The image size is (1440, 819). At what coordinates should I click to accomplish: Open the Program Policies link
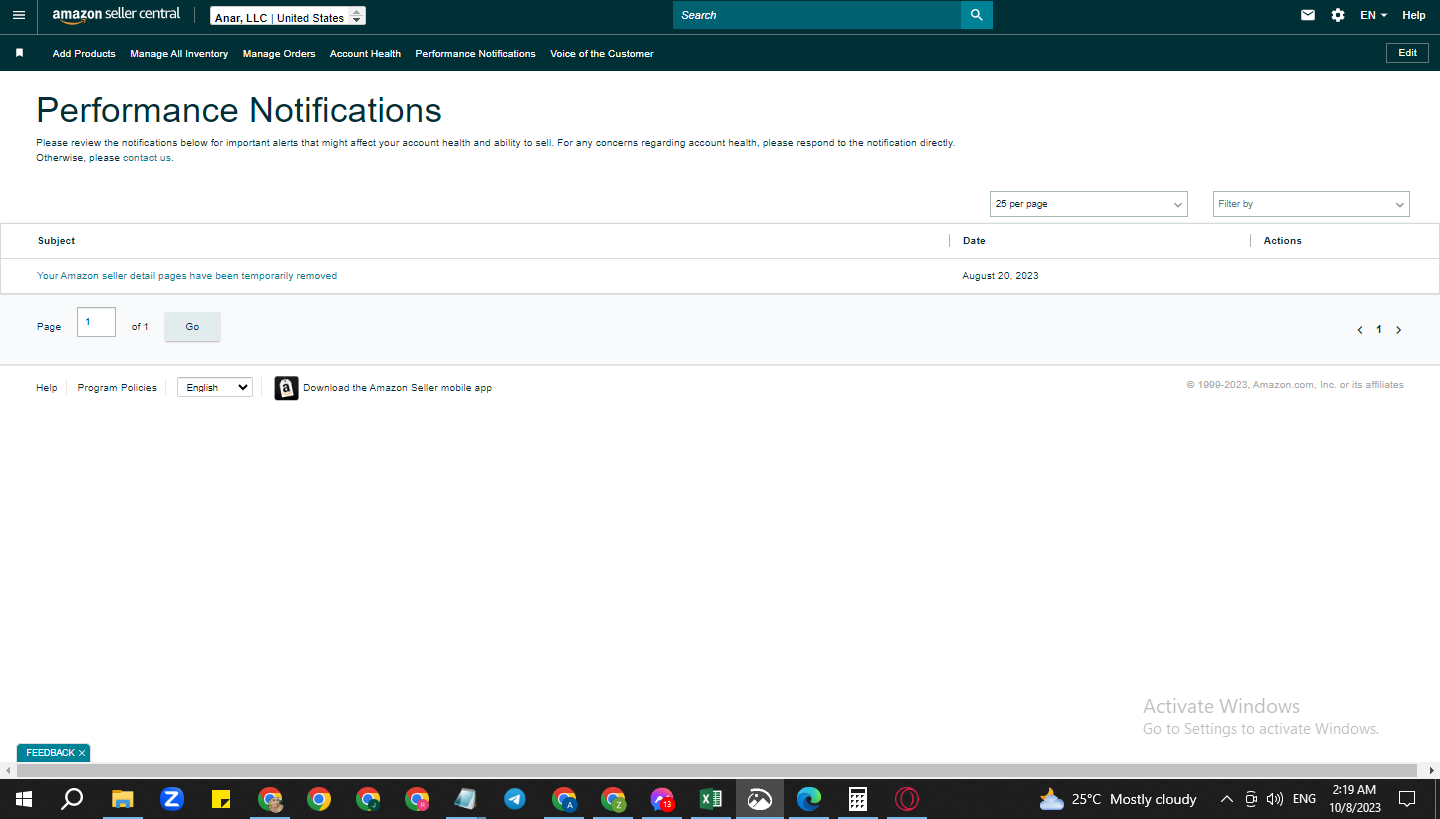(117, 388)
